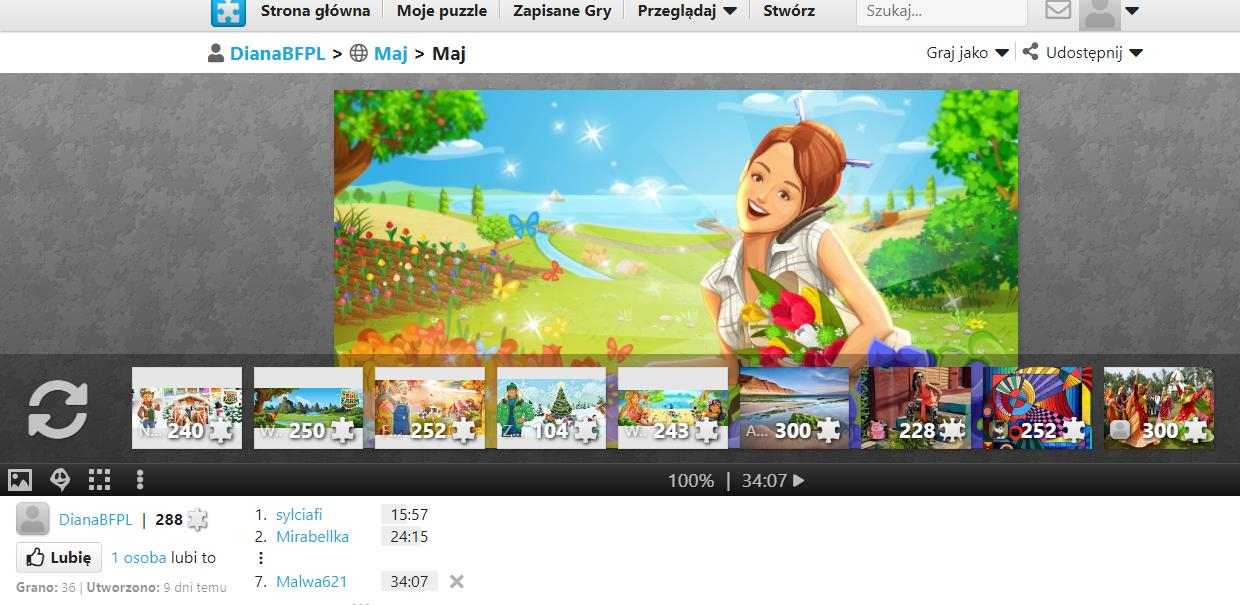Show the puzzle image preview icon
The height and width of the screenshot is (605, 1240).
20,480
